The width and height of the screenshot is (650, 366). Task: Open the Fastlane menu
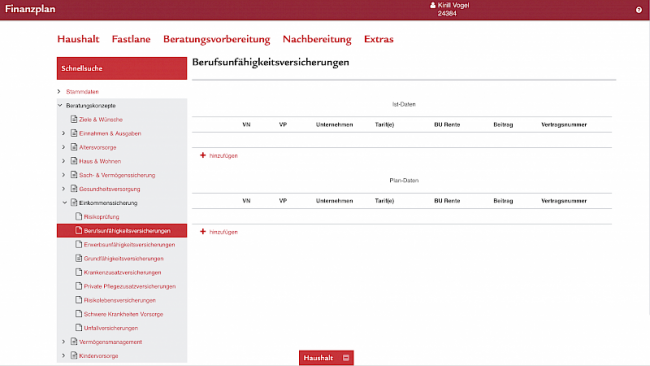pyautogui.click(x=131, y=39)
